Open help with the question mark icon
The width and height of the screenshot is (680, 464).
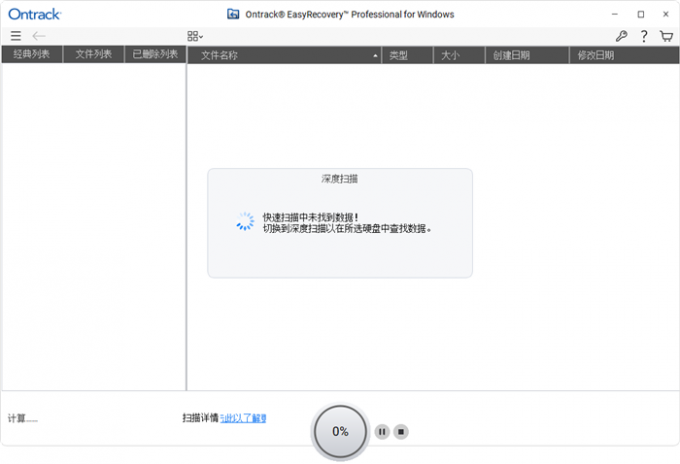click(644, 36)
